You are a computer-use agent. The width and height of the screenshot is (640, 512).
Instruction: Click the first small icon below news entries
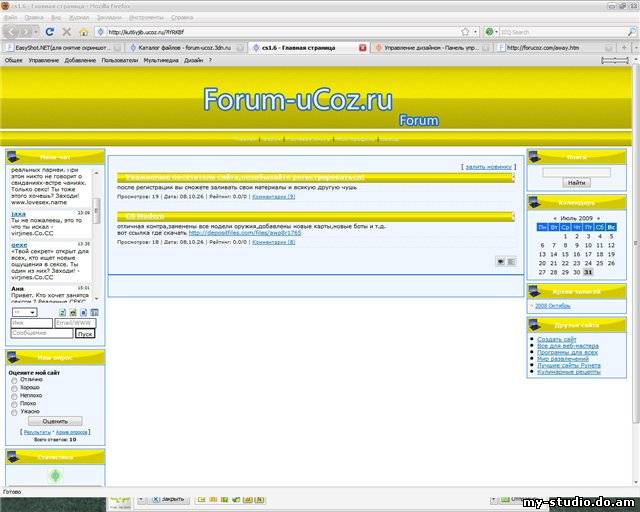coord(500,261)
